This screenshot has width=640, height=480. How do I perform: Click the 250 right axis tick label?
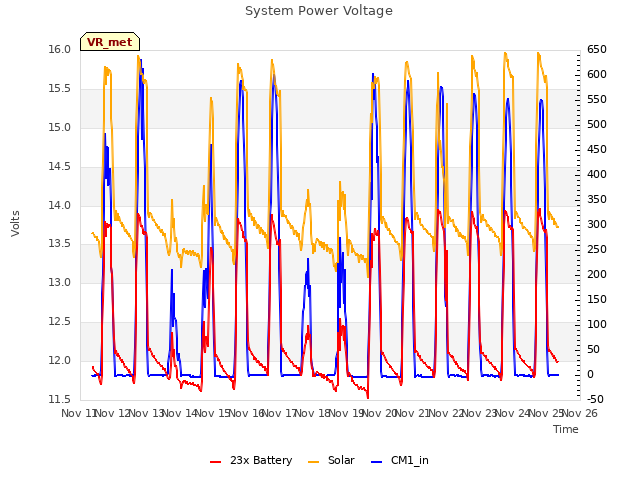[597, 249]
